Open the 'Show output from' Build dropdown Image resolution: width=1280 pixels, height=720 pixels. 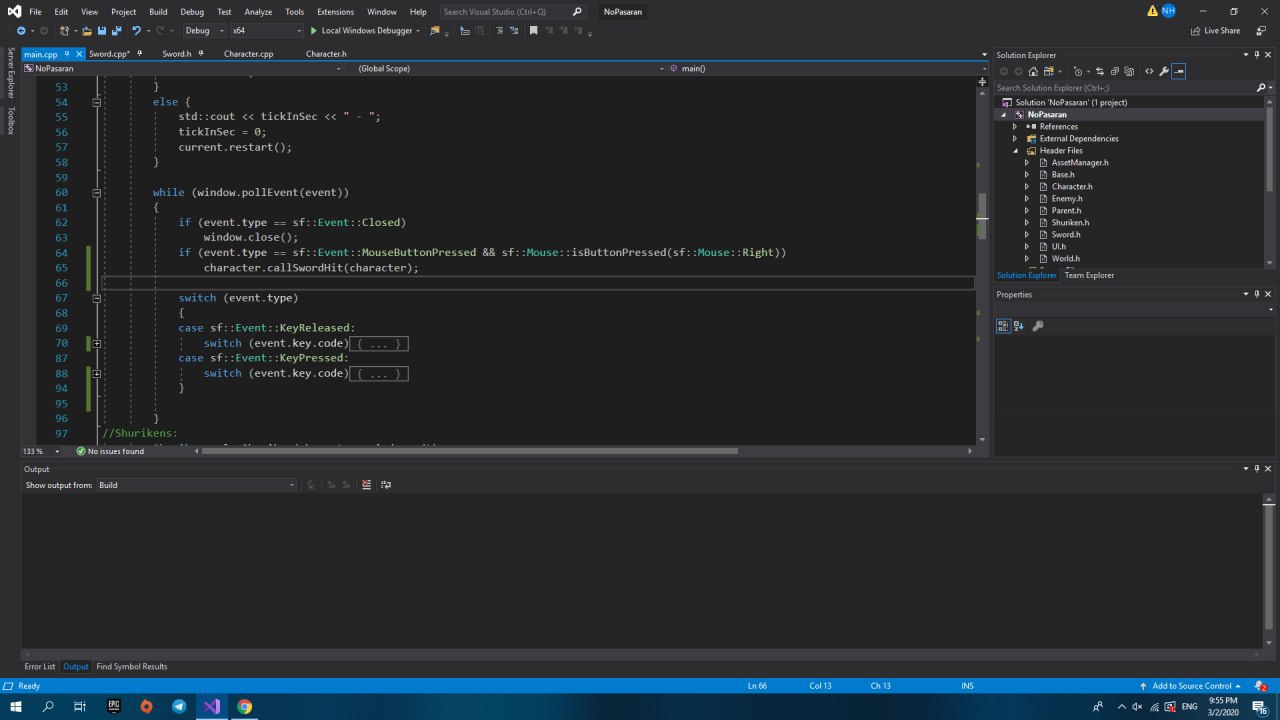point(196,485)
